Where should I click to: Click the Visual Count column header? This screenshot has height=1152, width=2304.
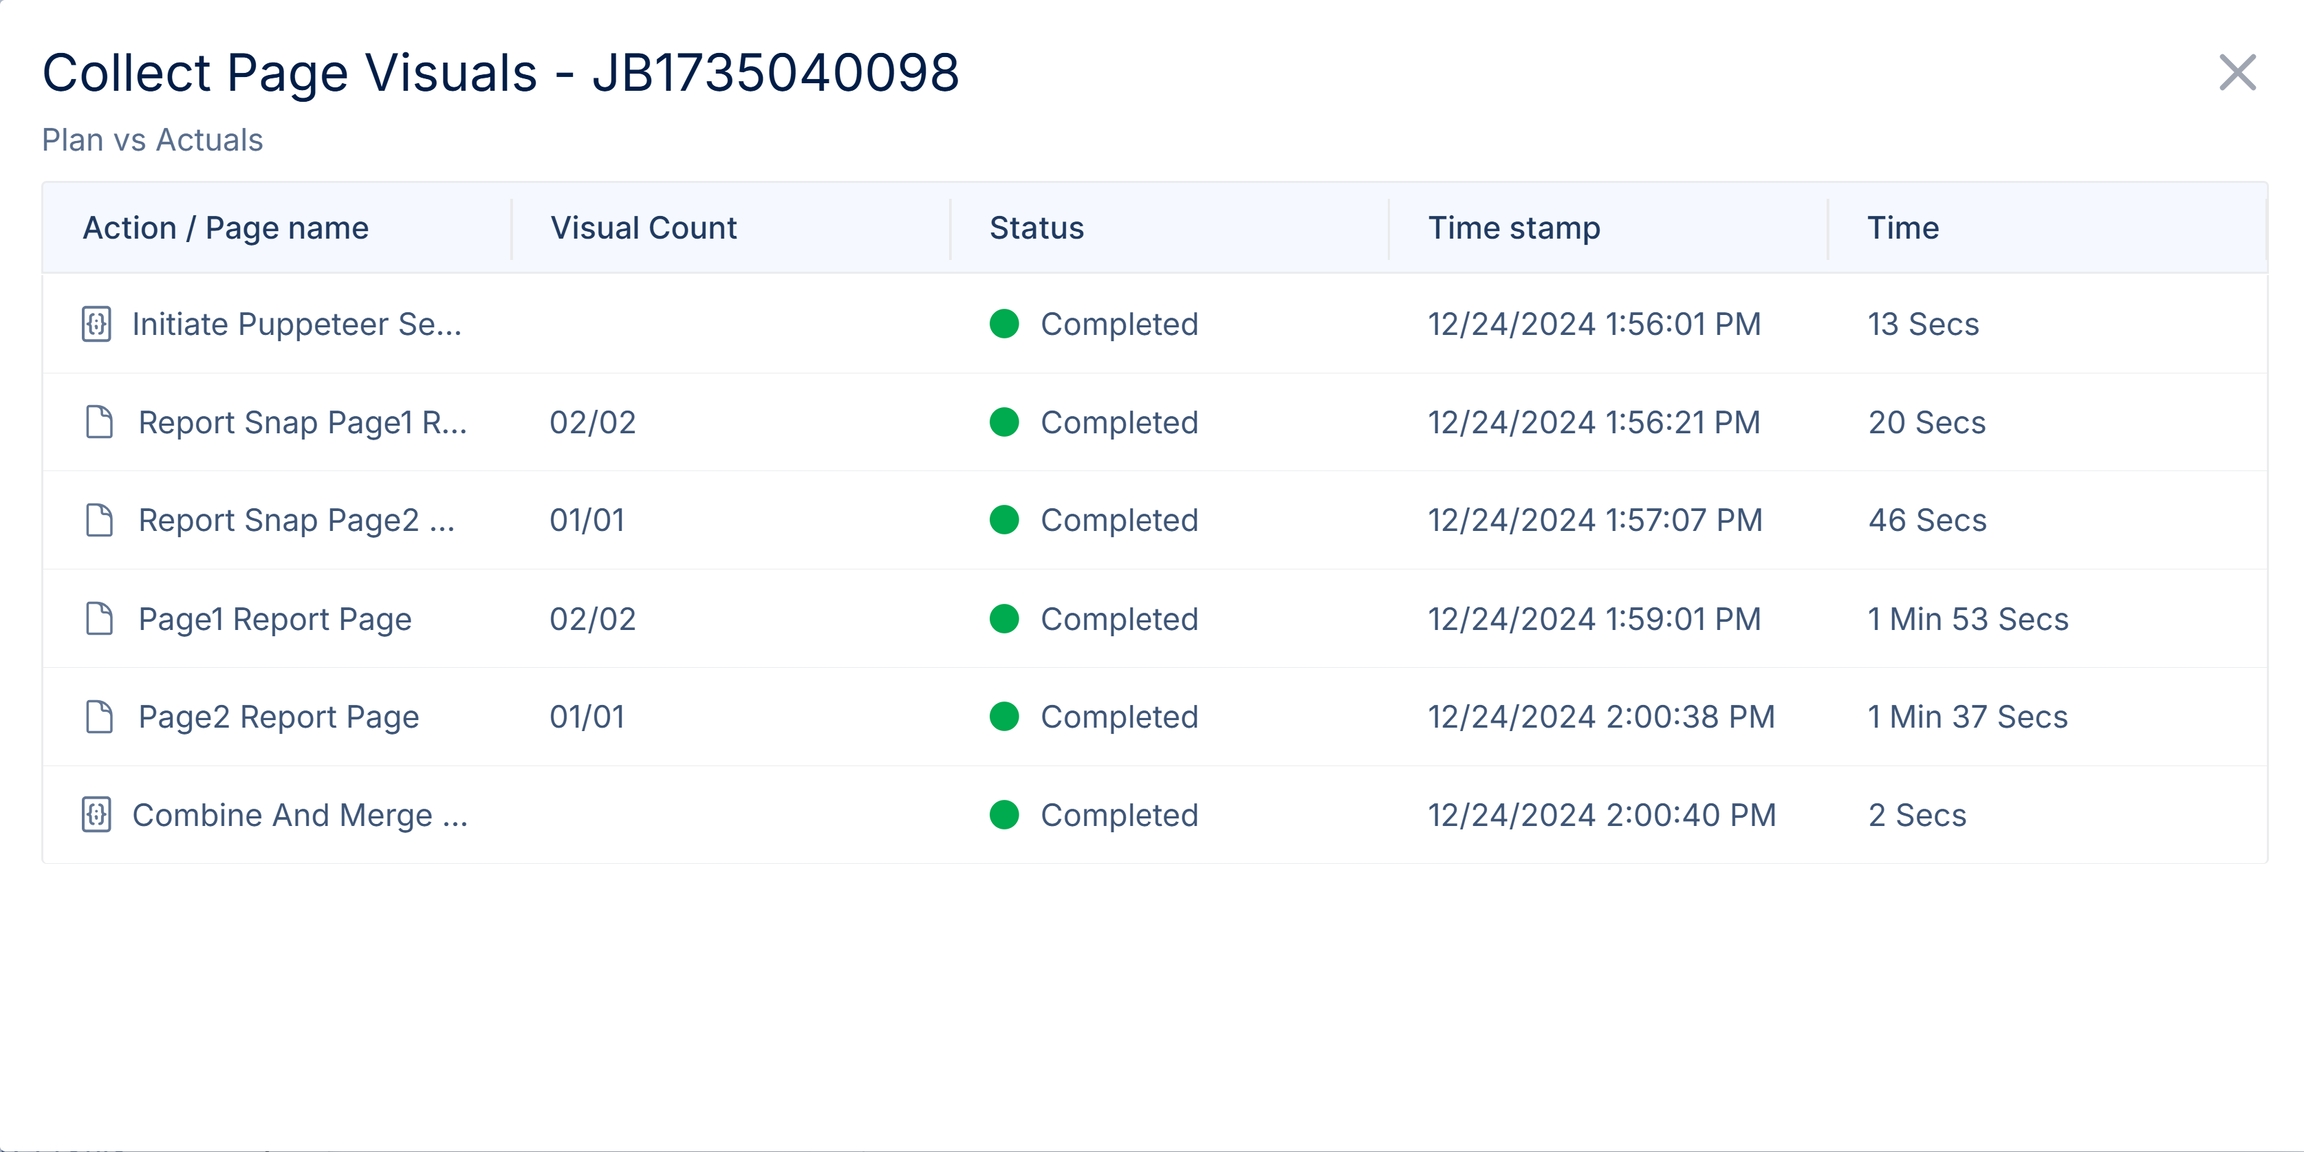(x=644, y=228)
